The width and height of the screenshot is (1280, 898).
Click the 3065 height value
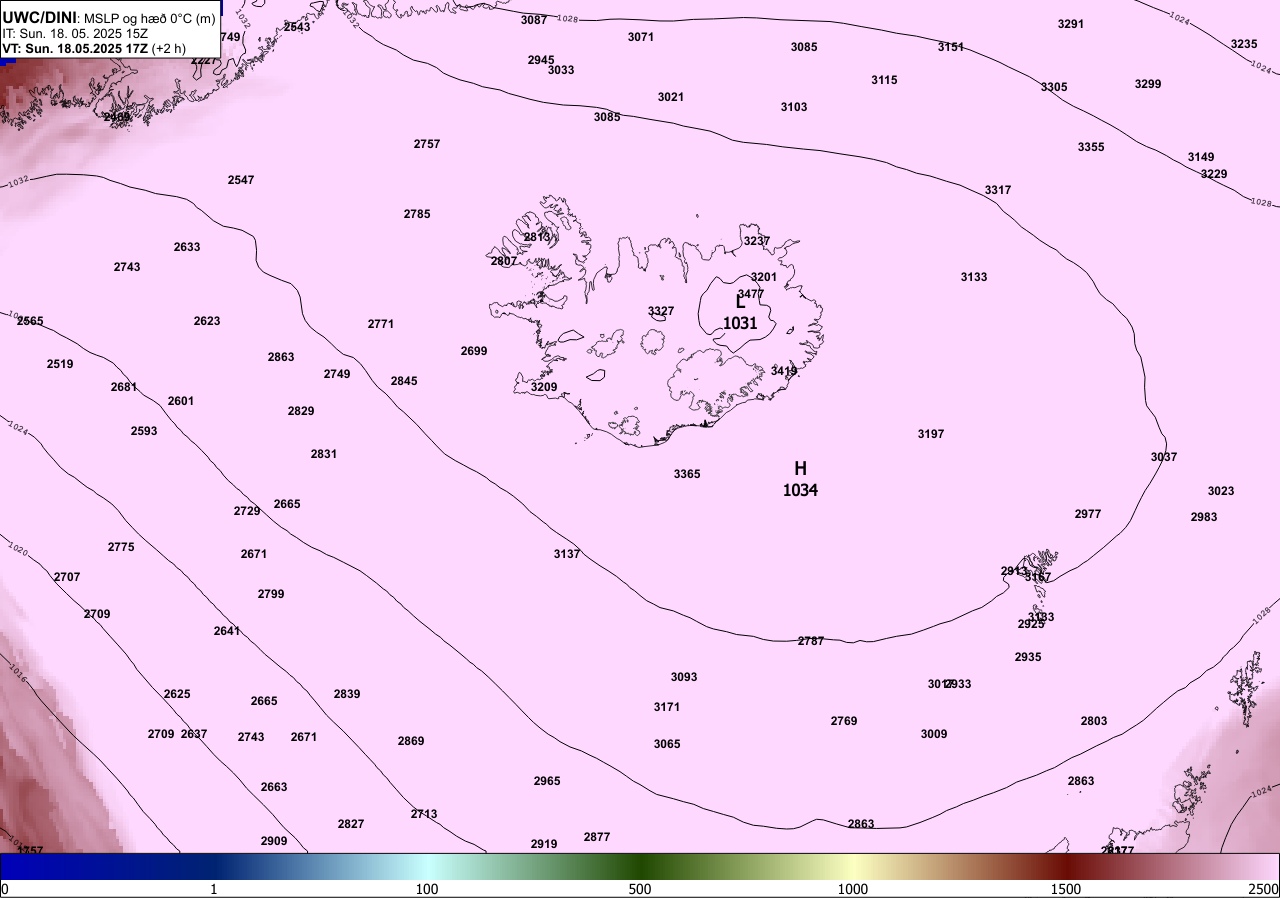tap(667, 744)
